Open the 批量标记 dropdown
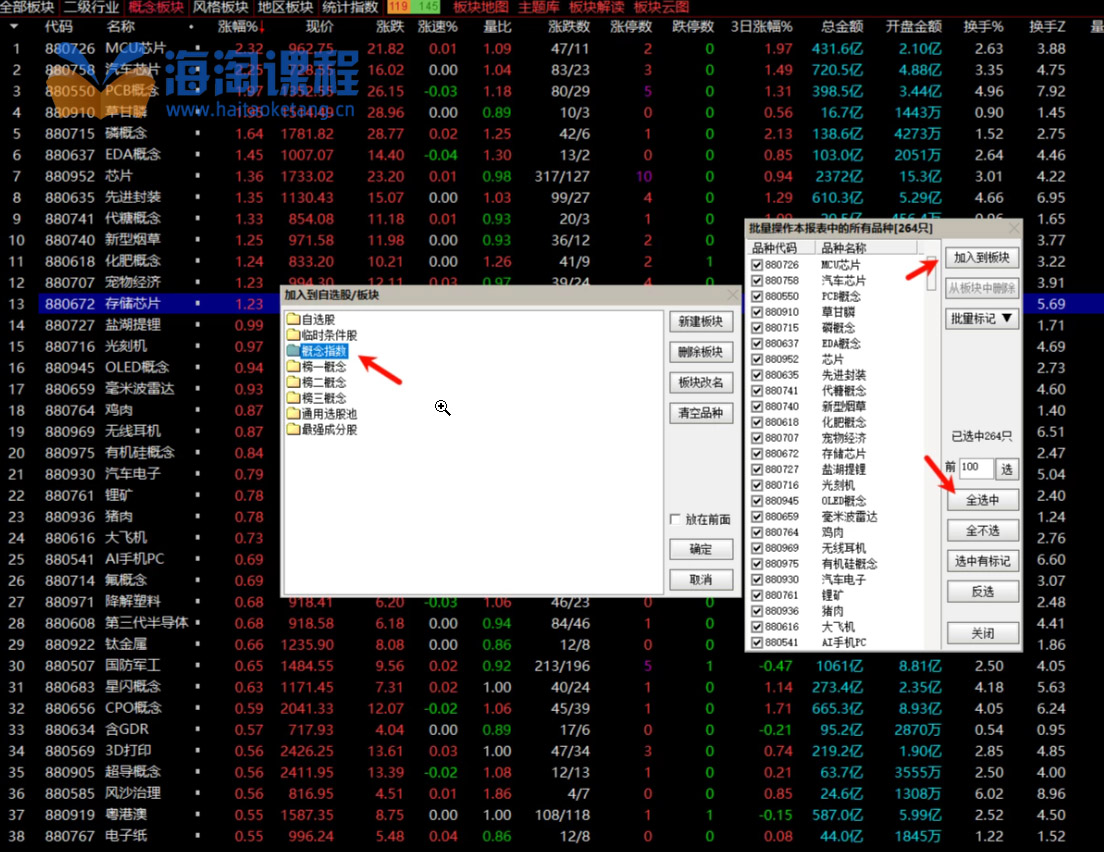Viewport: 1104px width, 852px height. pos(982,318)
